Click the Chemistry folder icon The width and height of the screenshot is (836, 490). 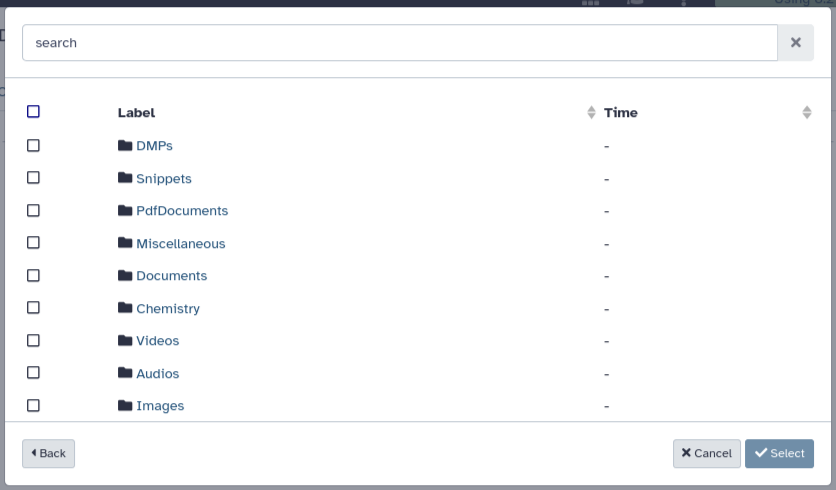[125, 308]
